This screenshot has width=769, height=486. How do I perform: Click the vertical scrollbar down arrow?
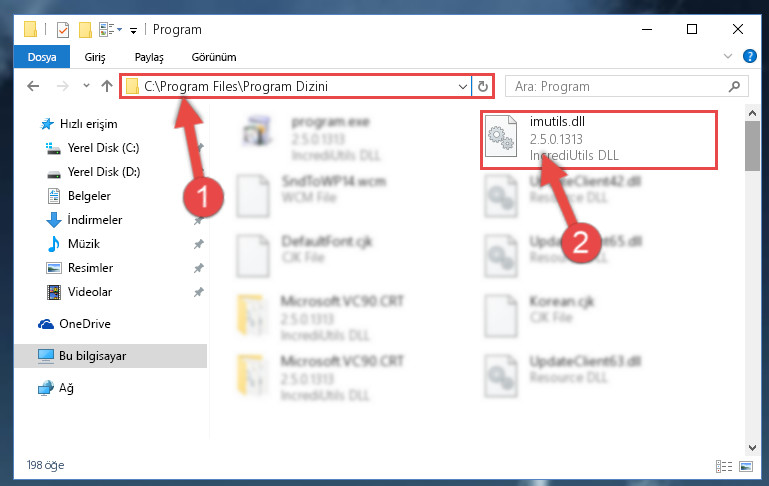click(x=752, y=447)
